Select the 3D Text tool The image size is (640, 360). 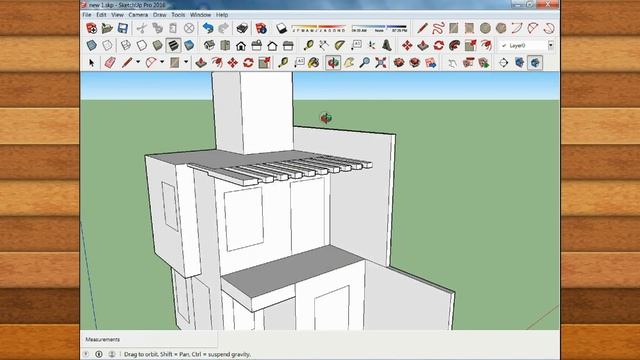coord(387,45)
